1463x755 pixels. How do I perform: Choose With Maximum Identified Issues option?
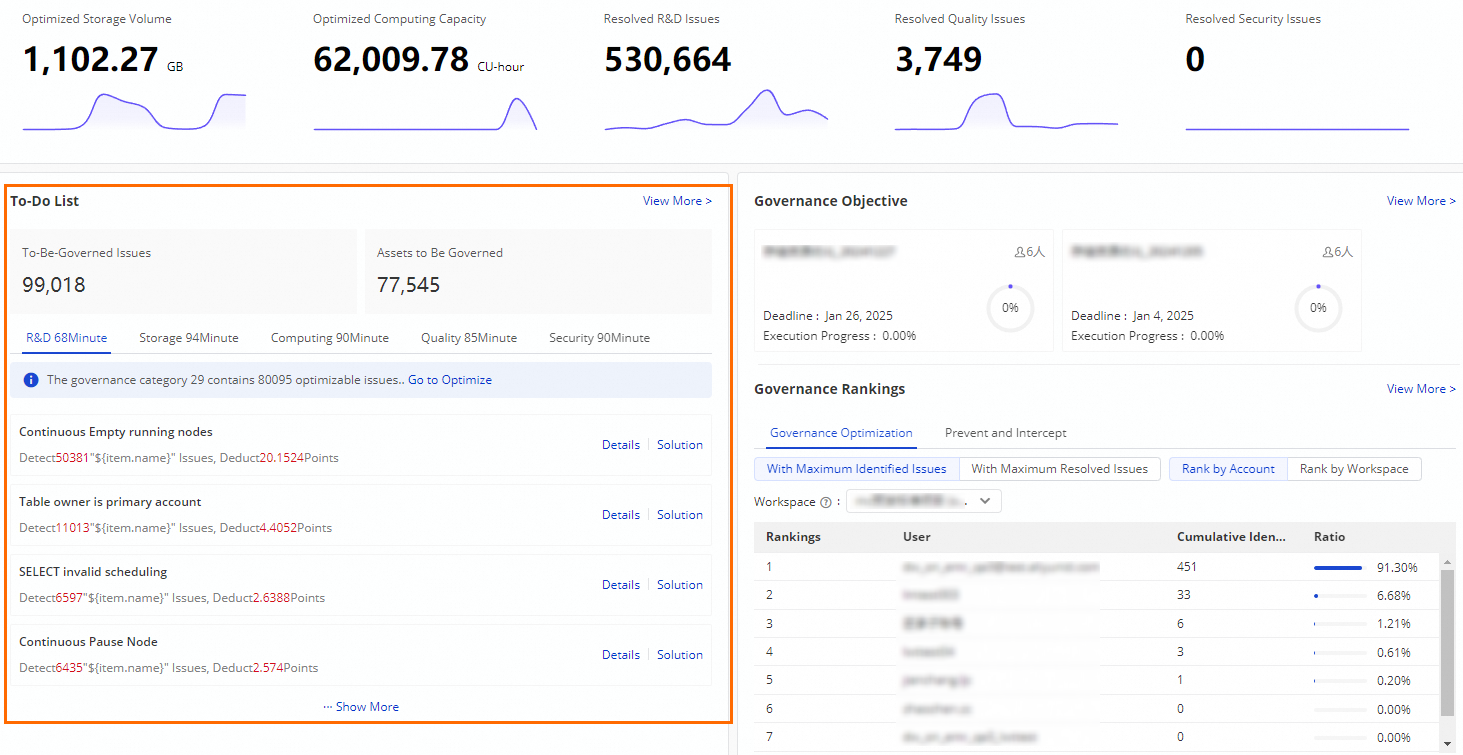(x=856, y=469)
